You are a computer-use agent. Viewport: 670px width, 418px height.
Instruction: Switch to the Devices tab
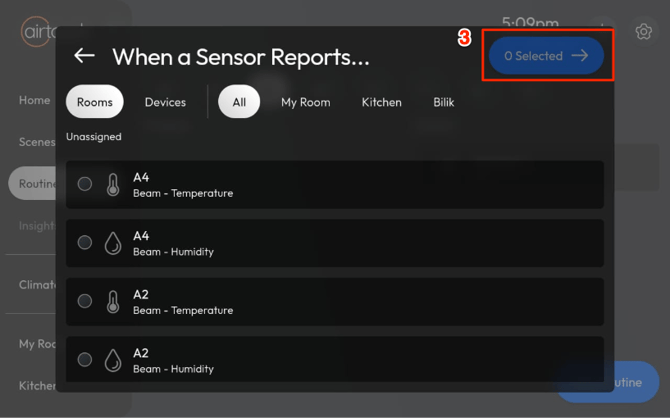(x=165, y=102)
